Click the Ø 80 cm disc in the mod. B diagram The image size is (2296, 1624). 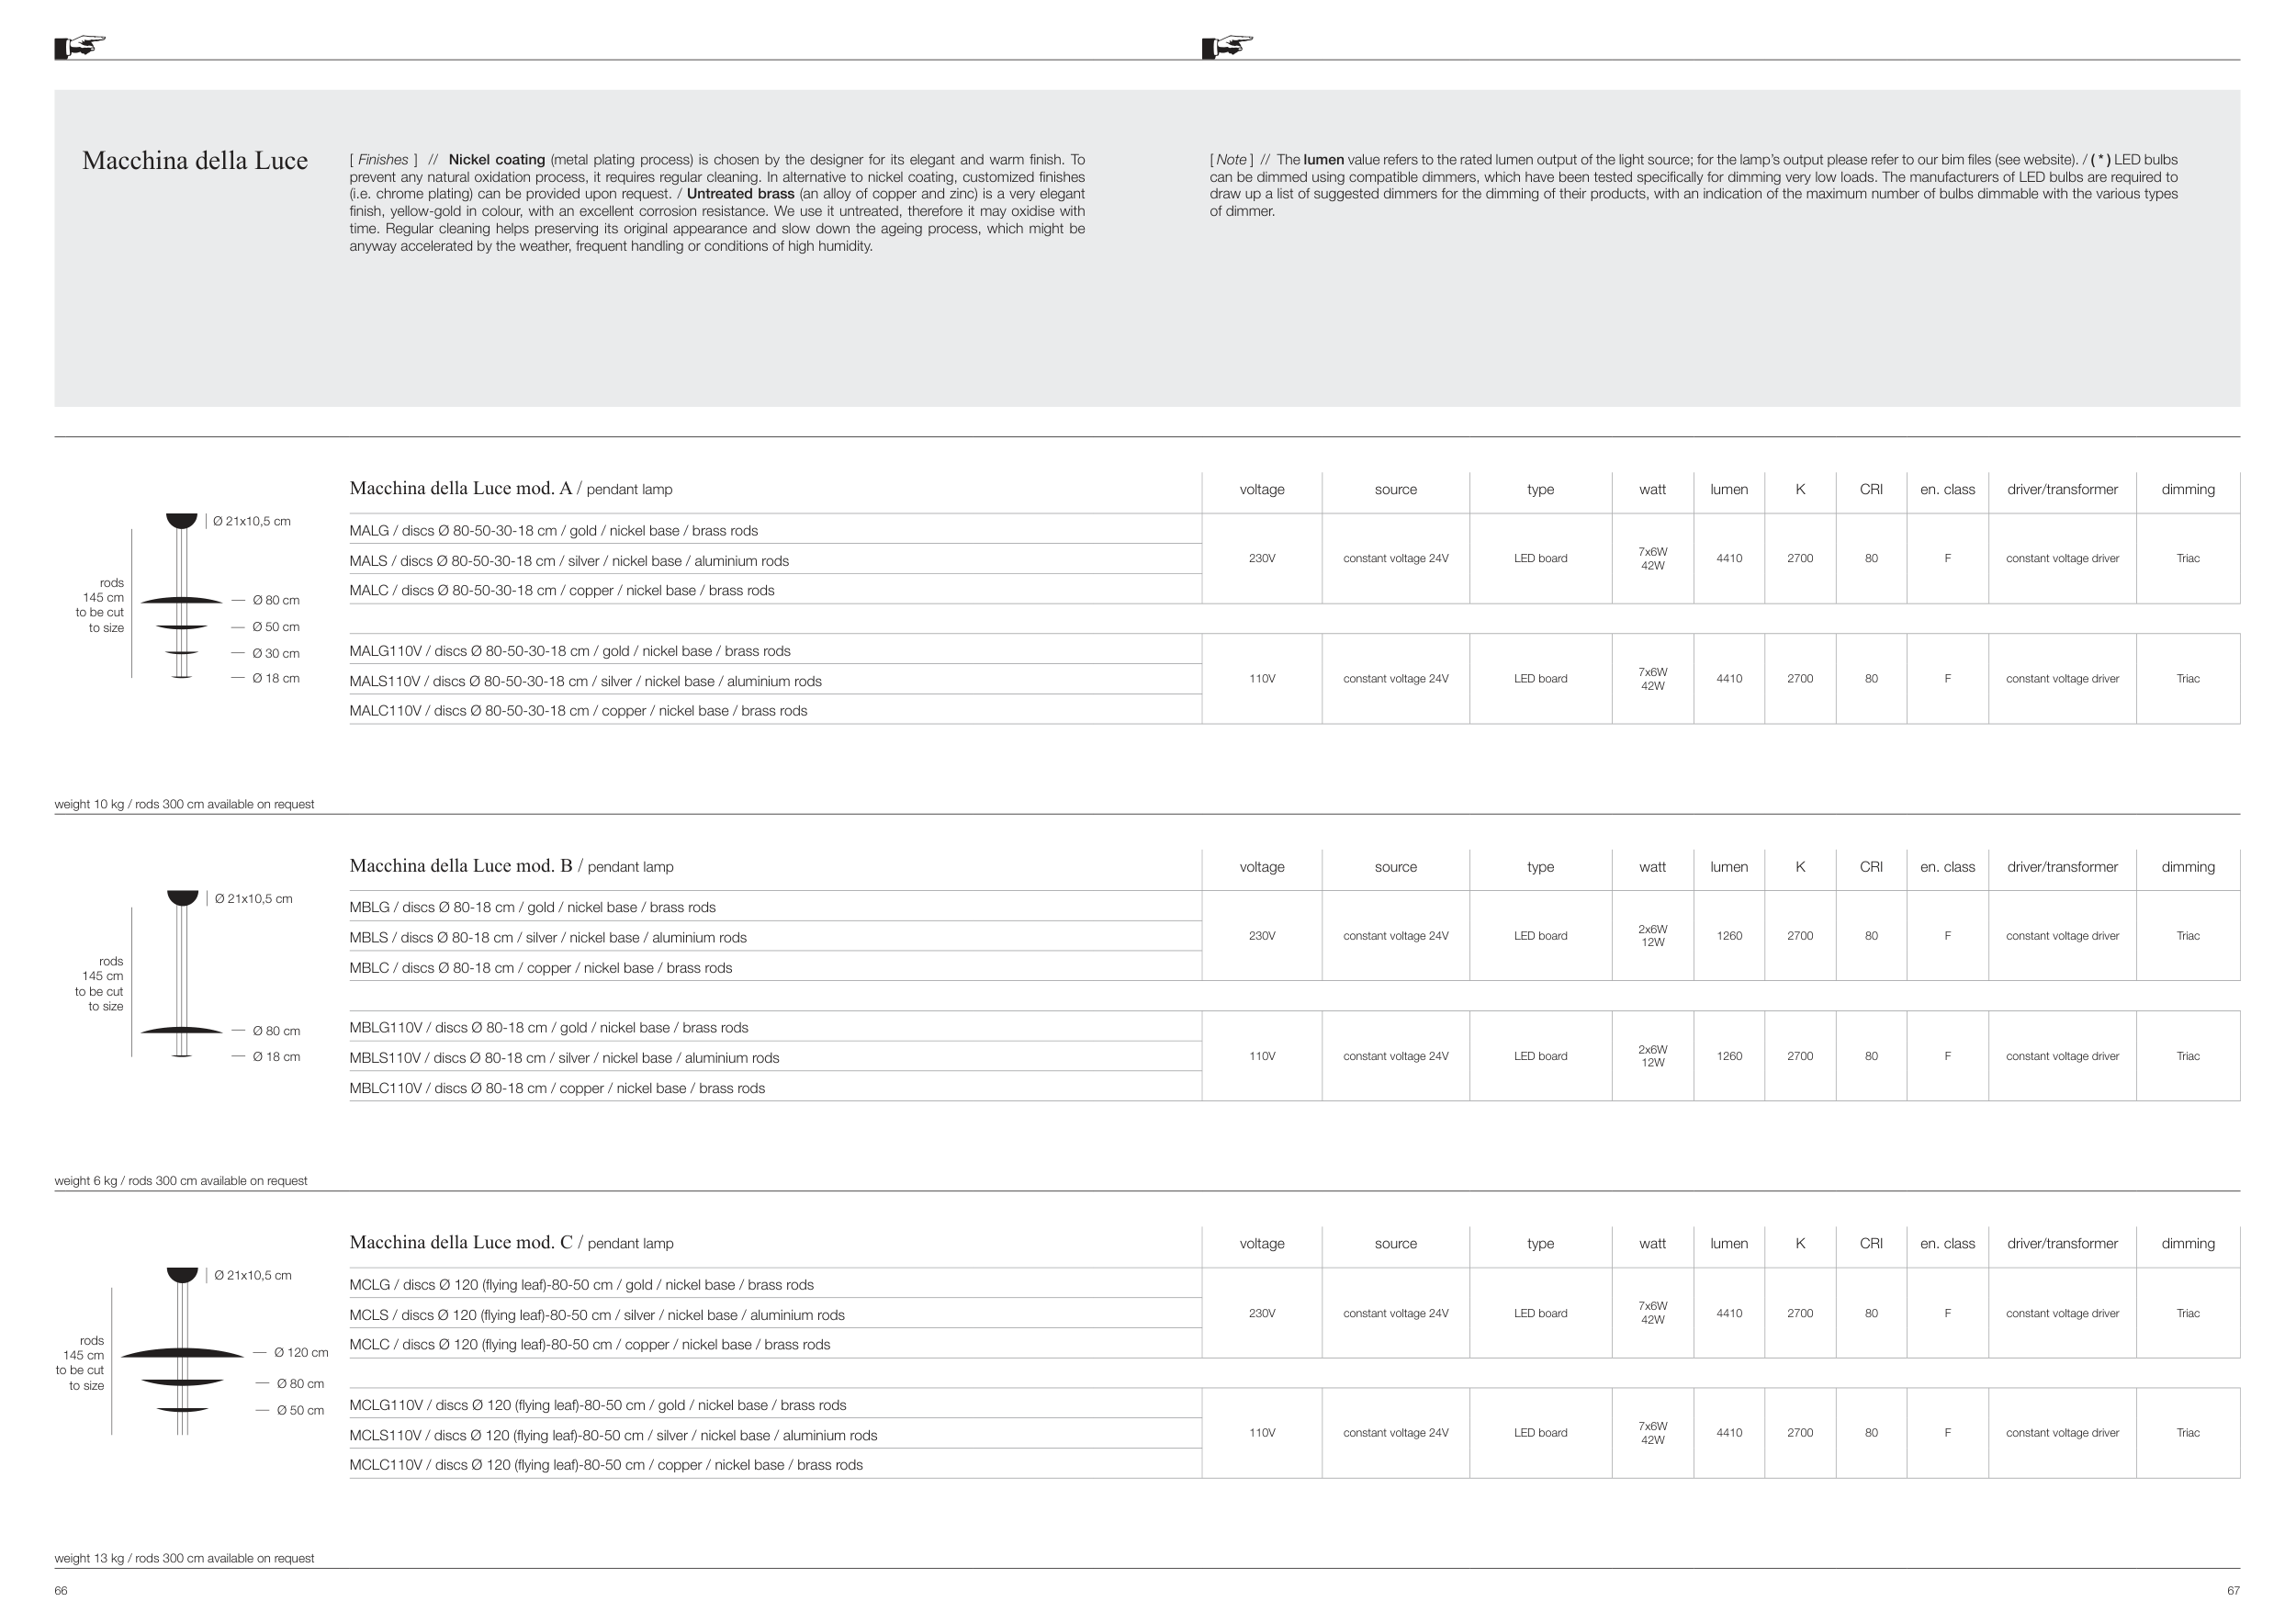(x=181, y=1030)
